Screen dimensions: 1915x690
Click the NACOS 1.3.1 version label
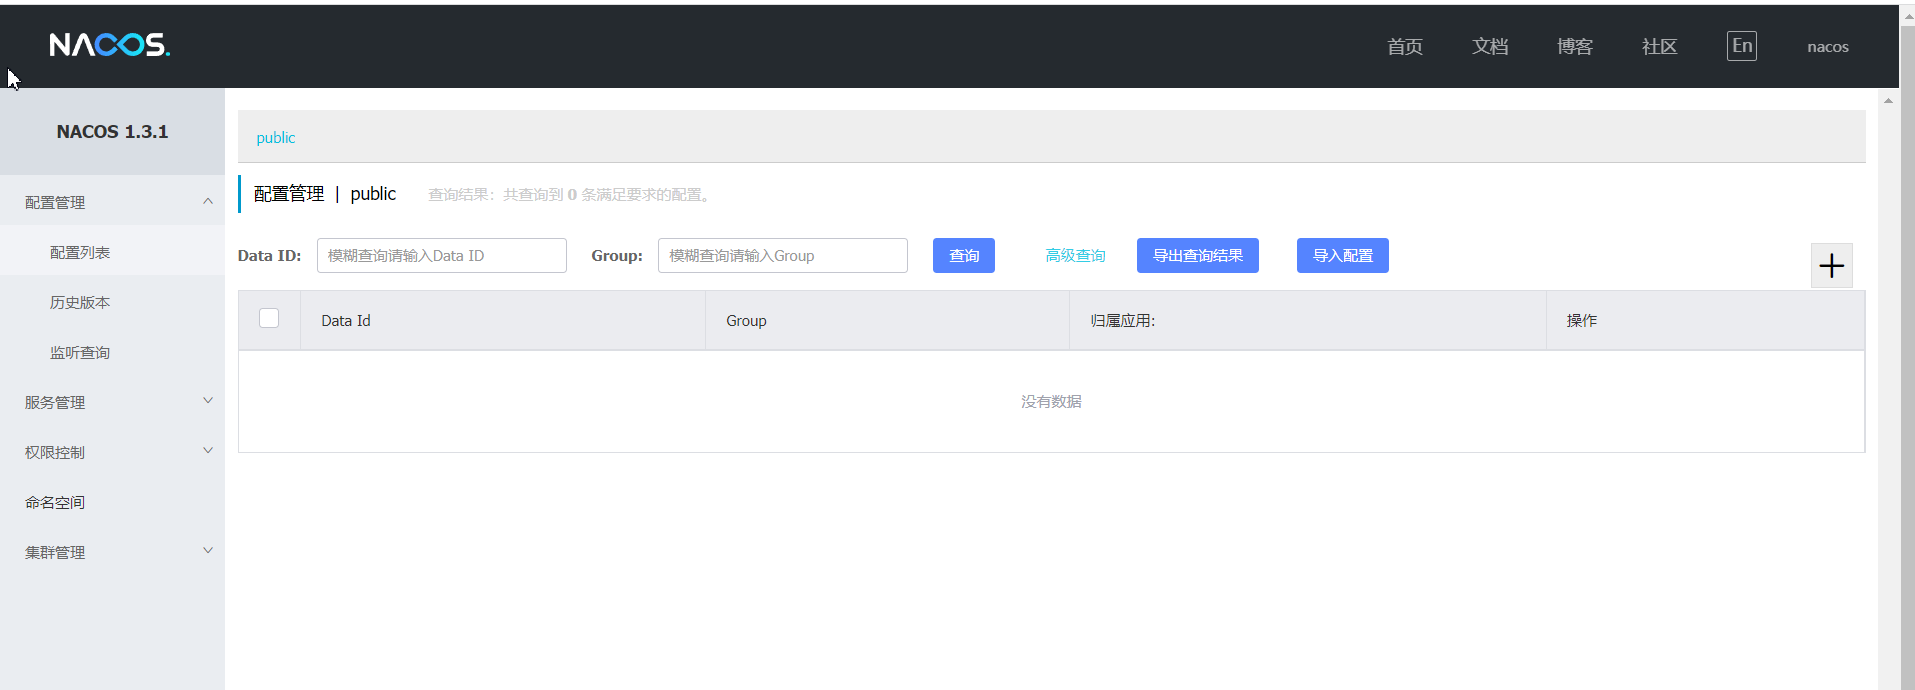point(112,132)
